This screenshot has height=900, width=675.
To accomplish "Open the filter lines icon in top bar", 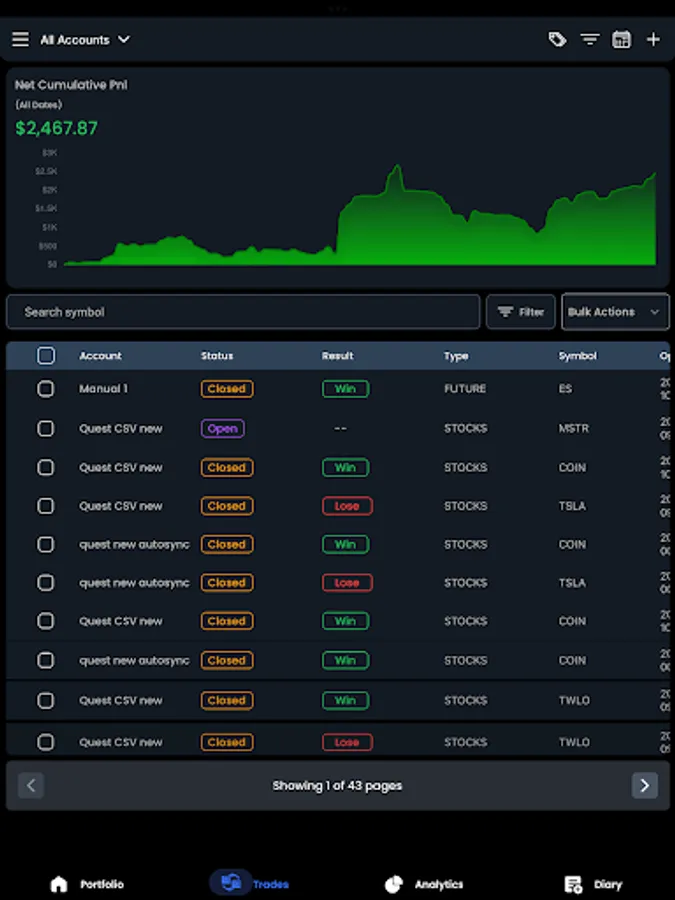I will coord(589,40).
